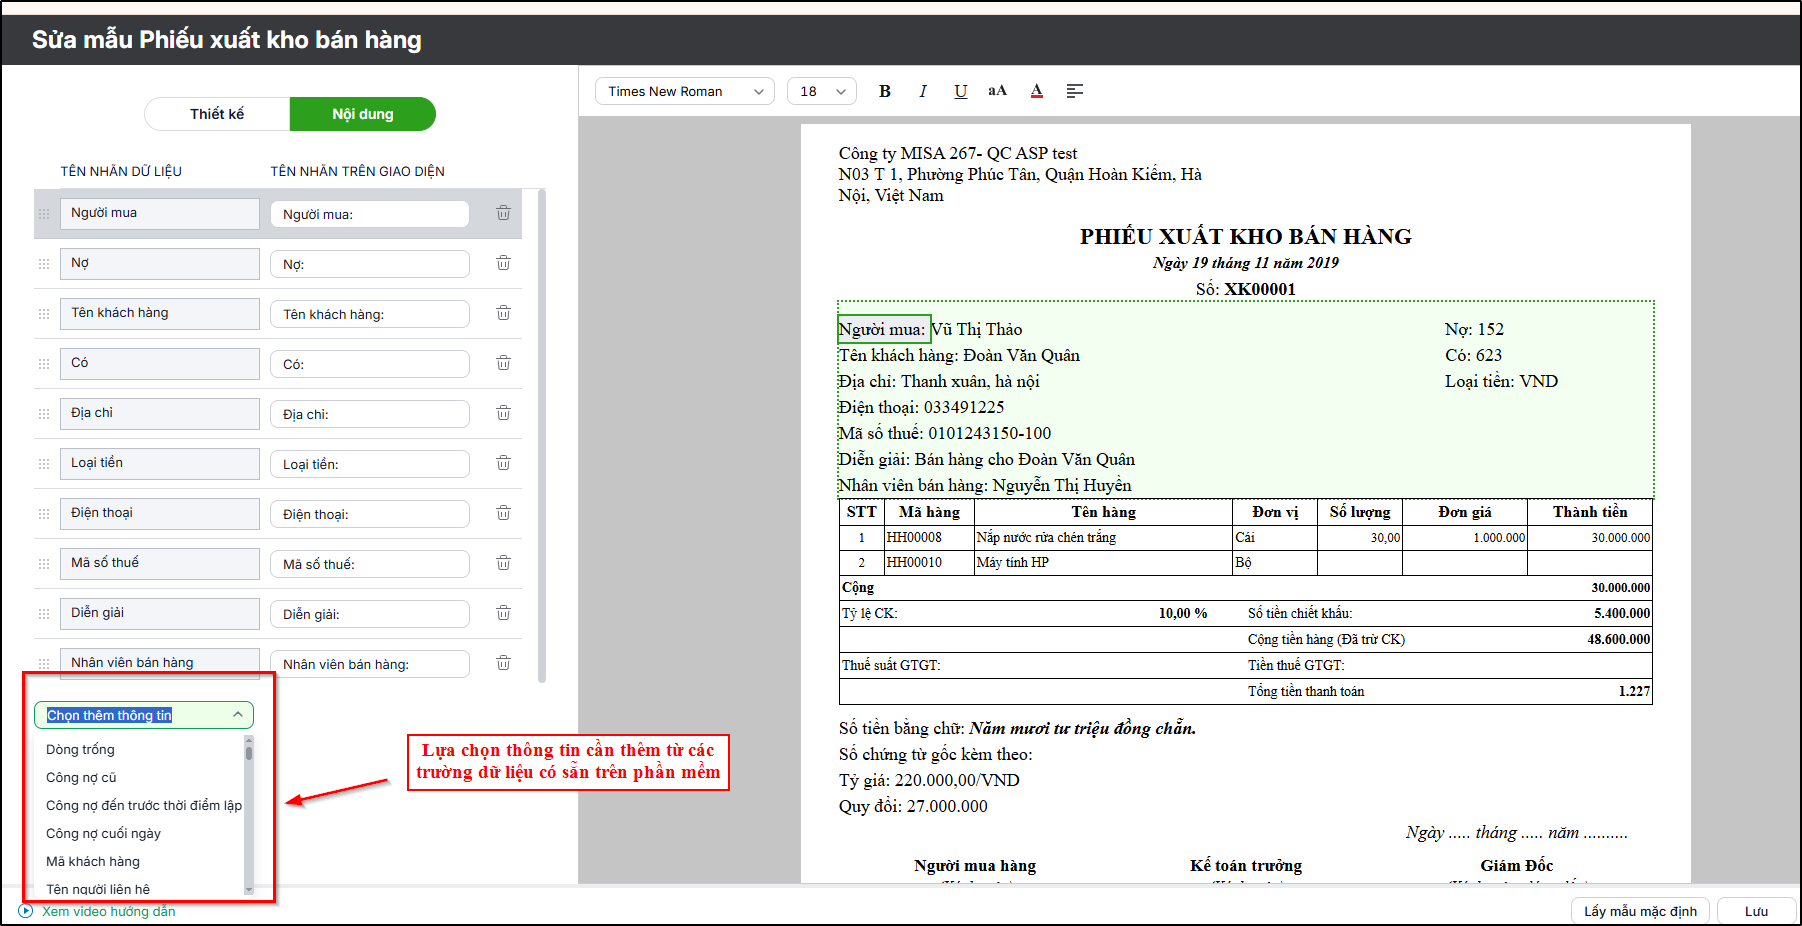1802x926 pixels.
Task: Click drag handle of Có row
Action: [44, 364]
